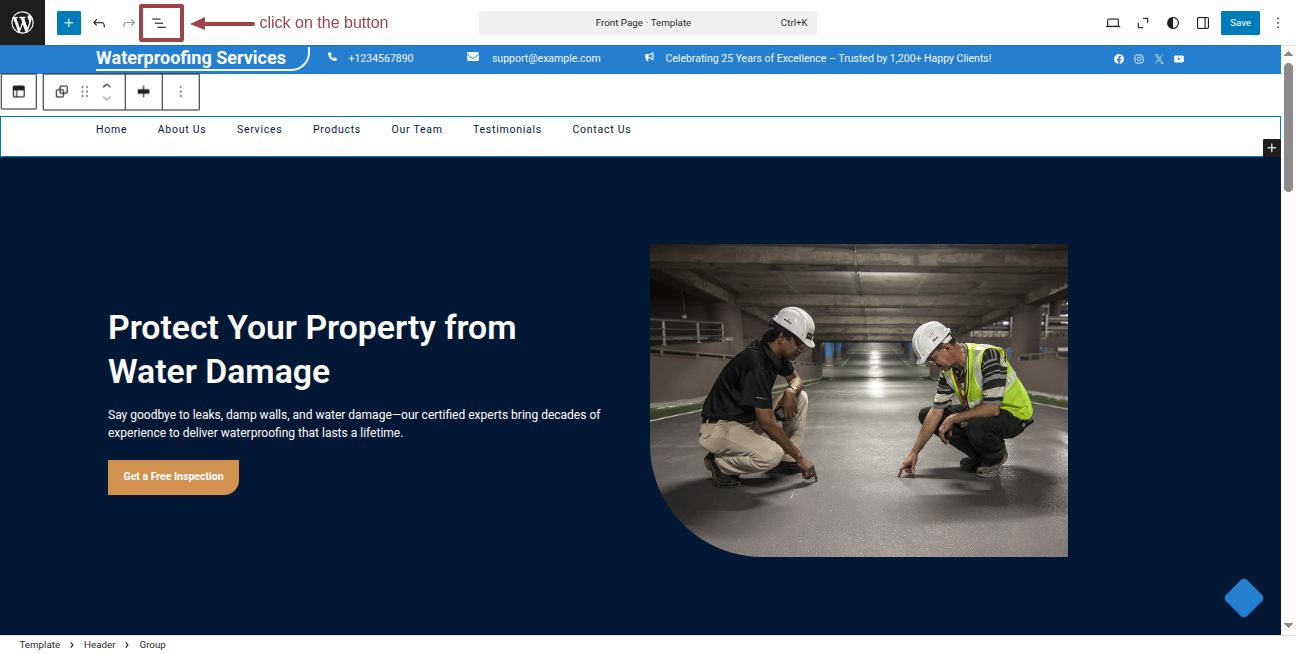Image resolution: width=1296 pixels, height=654 pixels.
Task: Open the block toolbar options menu
Action: click(181, 91)
